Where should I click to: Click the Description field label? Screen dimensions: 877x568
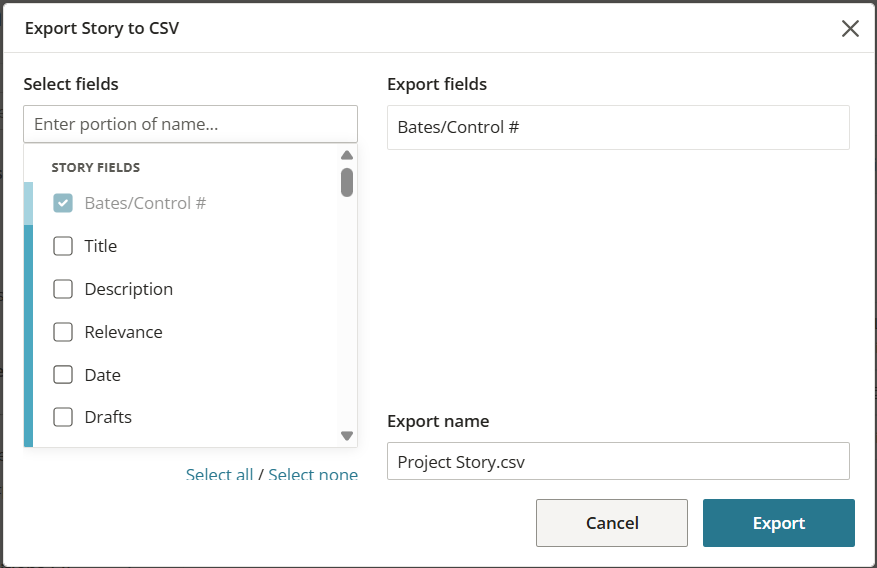click(129, 289)
